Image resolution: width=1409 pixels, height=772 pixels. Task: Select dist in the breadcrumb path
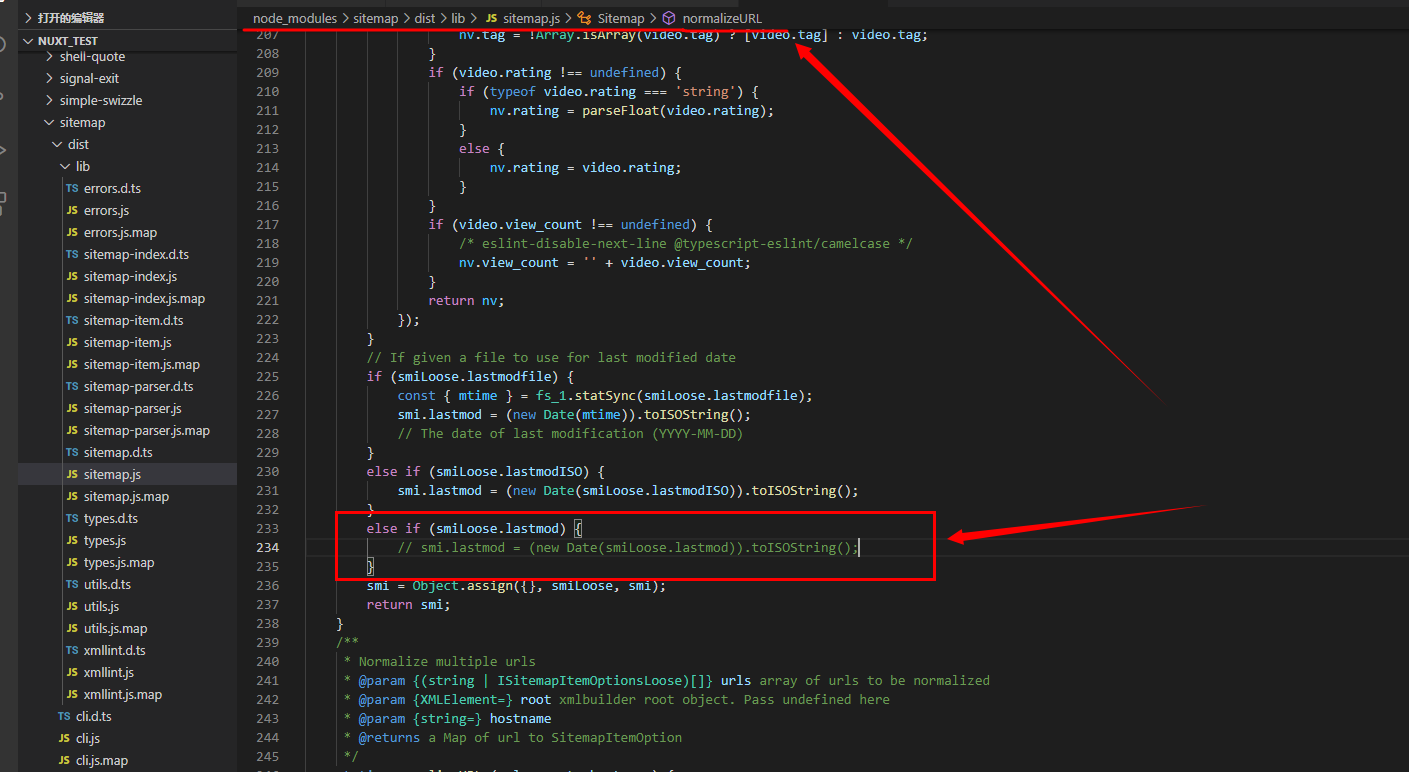[x=425, y=18]
